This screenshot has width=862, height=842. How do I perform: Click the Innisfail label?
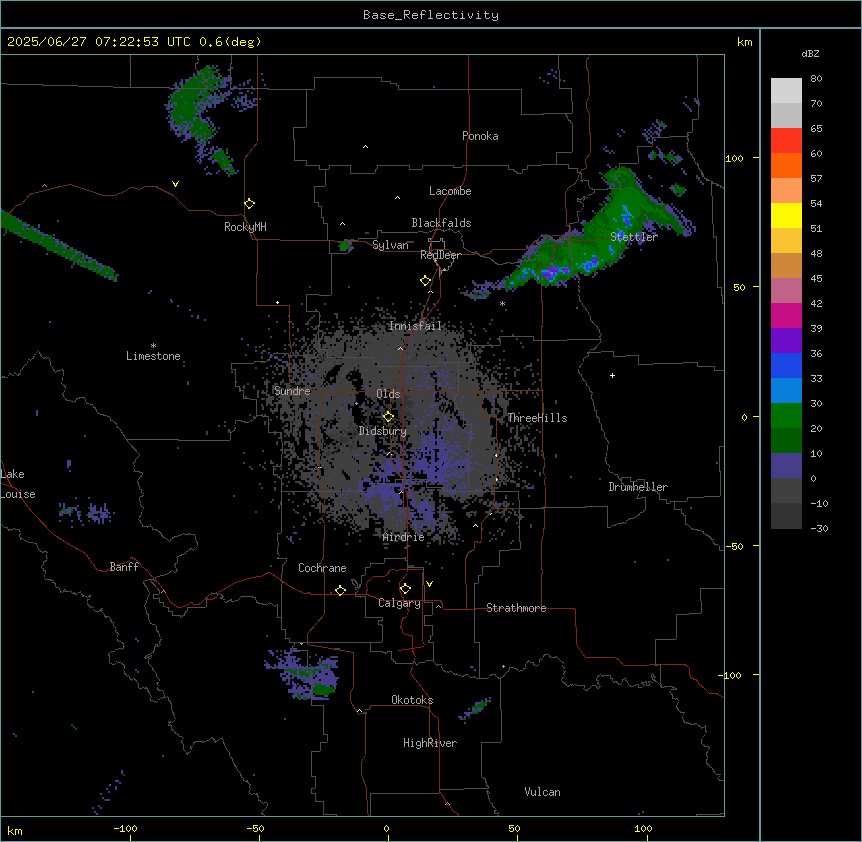[x=415, y=326]
